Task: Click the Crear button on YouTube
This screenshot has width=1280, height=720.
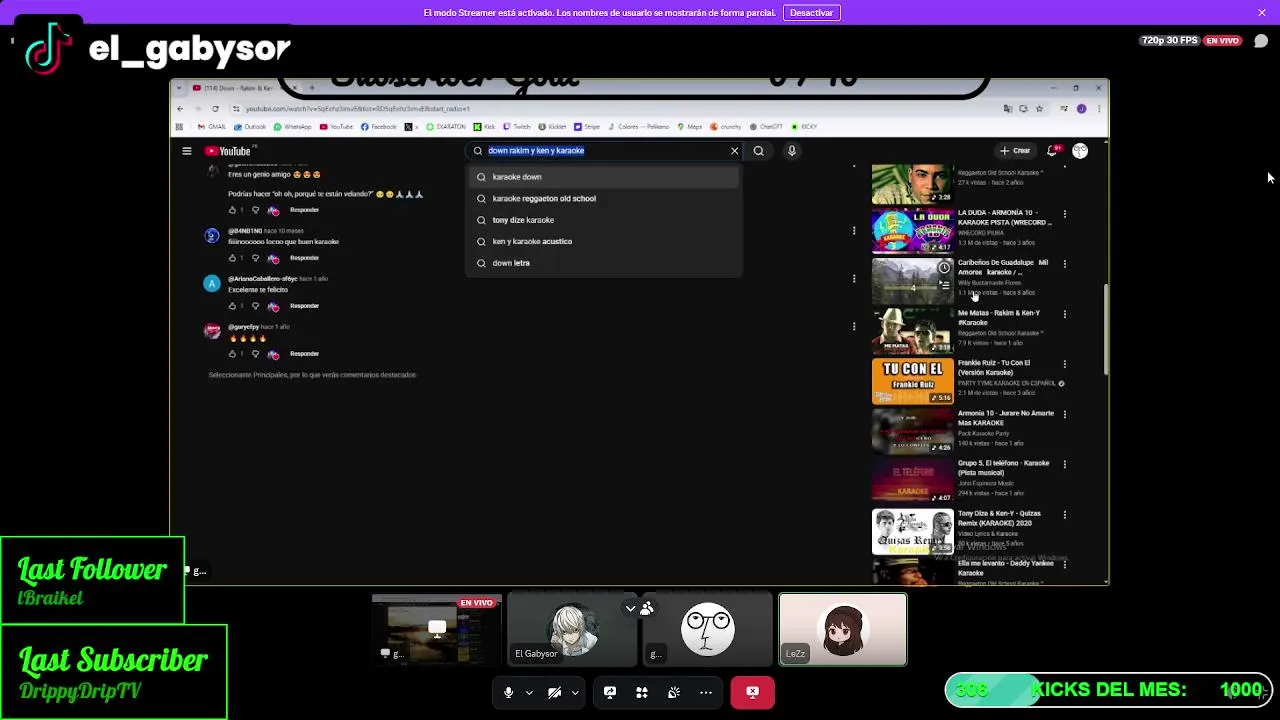Action: [x=1015, y=151]
